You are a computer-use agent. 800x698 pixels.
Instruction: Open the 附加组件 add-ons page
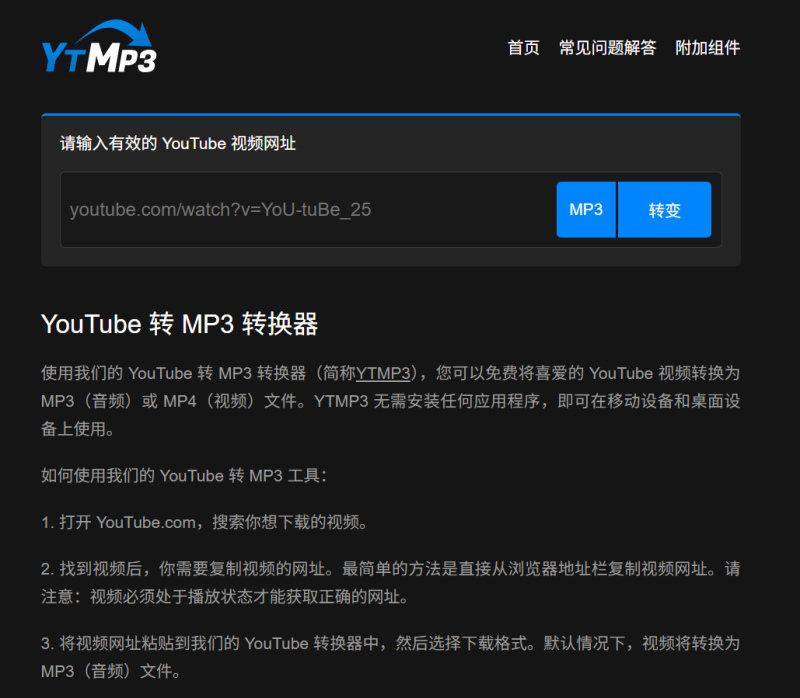708,48
